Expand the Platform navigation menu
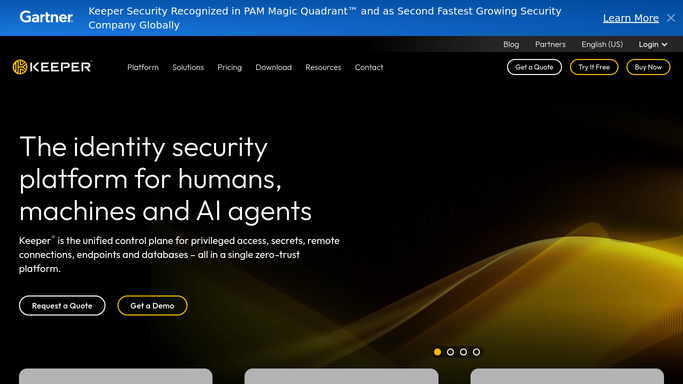Viewport: 683px width, 384px height. pyautogui.click(x=143, y=67)
